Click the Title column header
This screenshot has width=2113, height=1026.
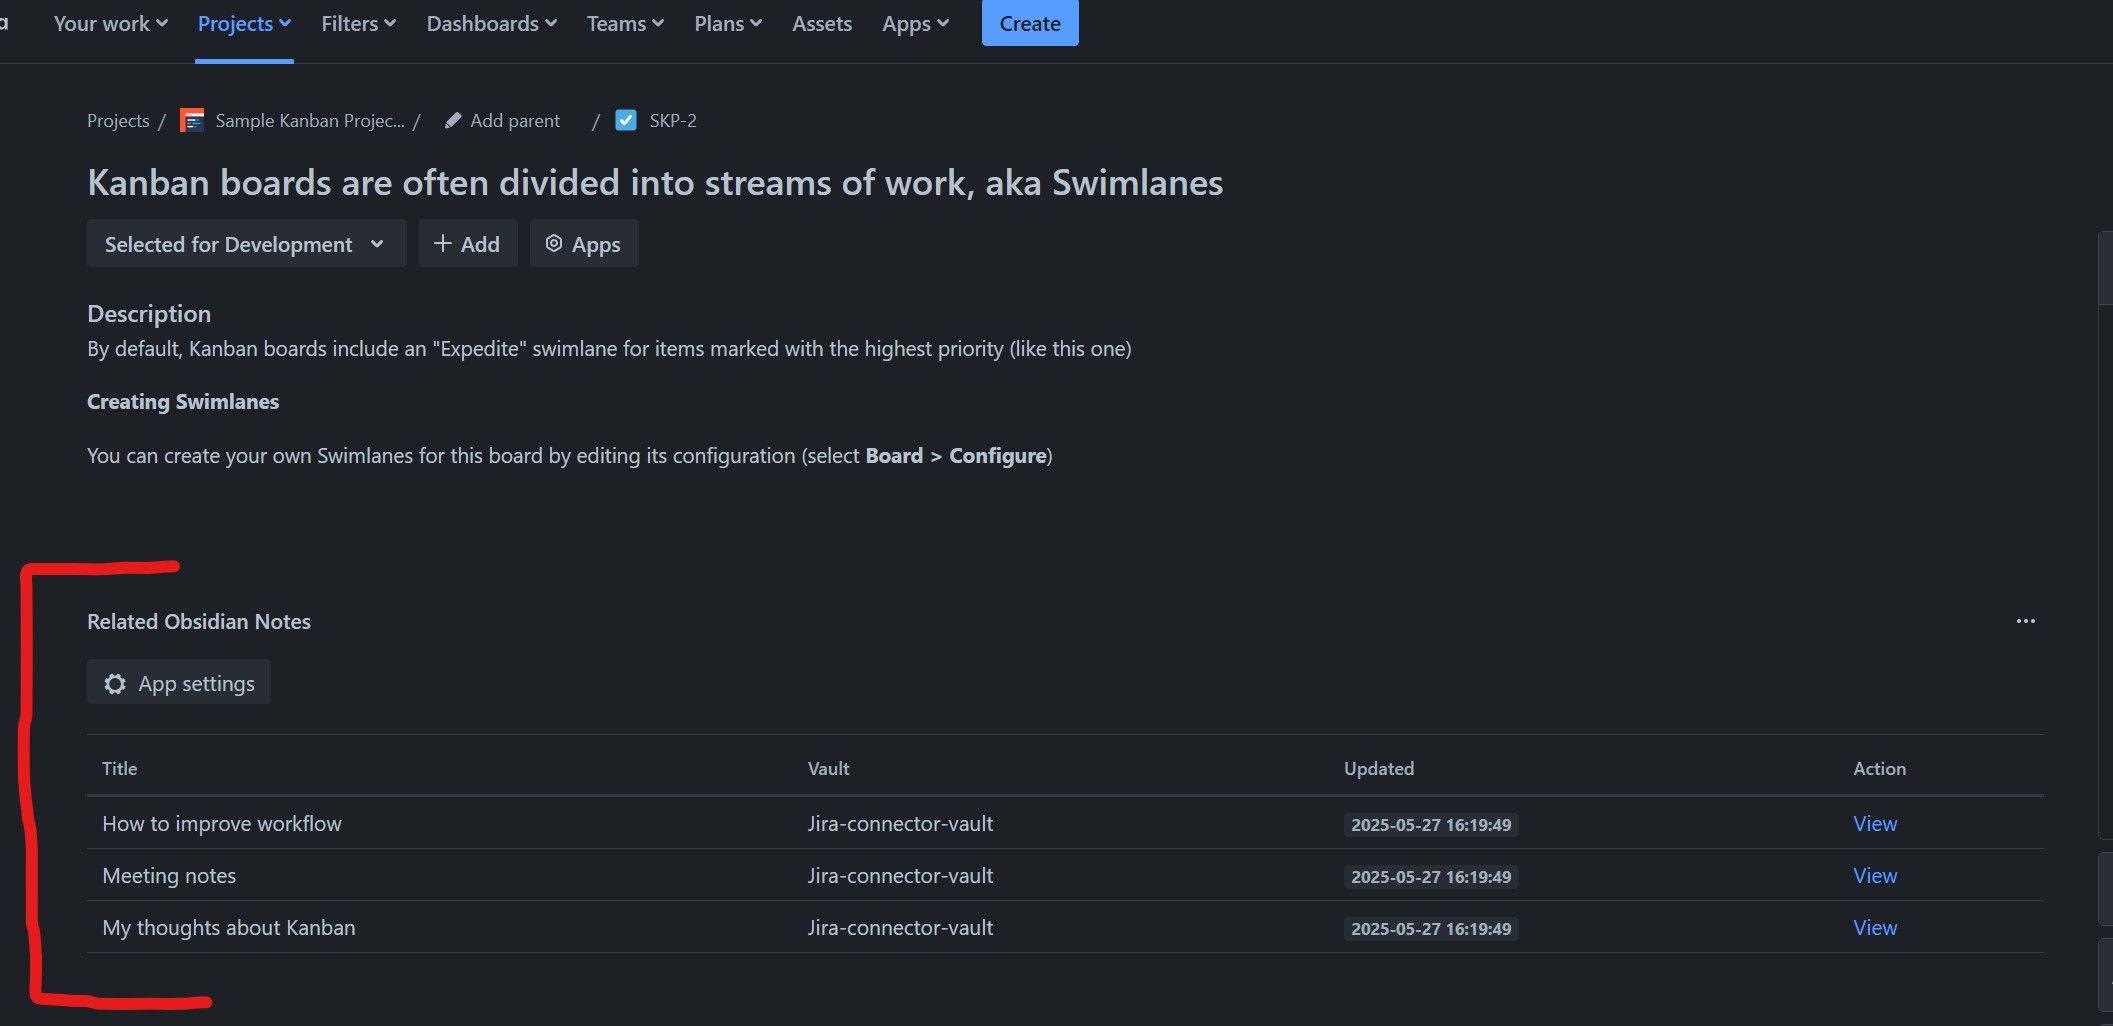(119, 769)
